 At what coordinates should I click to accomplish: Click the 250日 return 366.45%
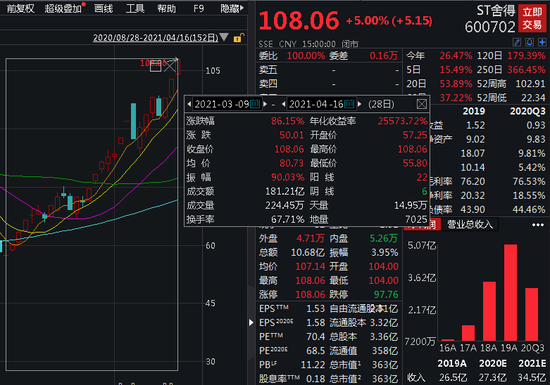point(526,70)
